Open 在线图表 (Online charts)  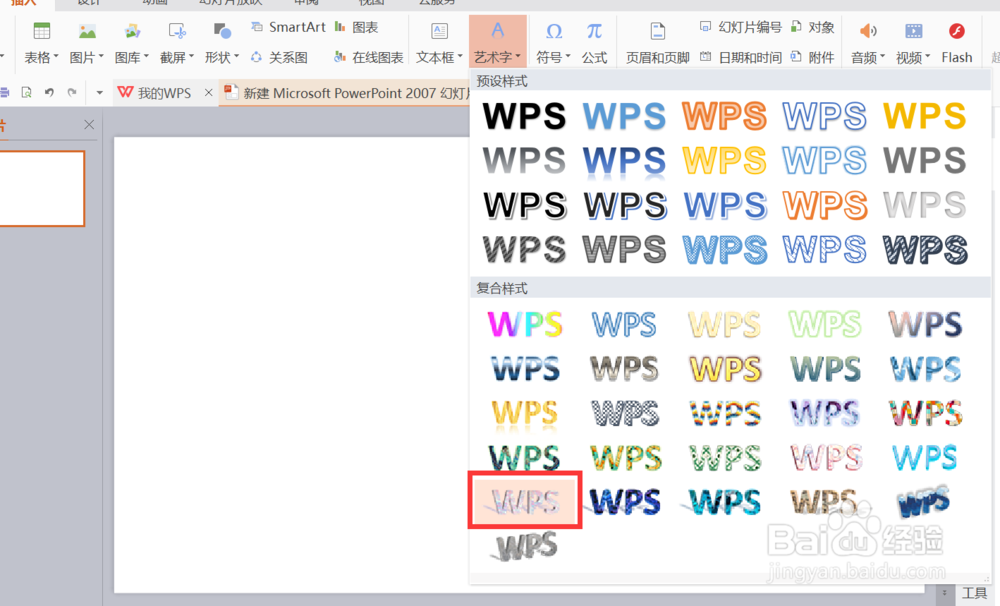[x=369, y=57]
